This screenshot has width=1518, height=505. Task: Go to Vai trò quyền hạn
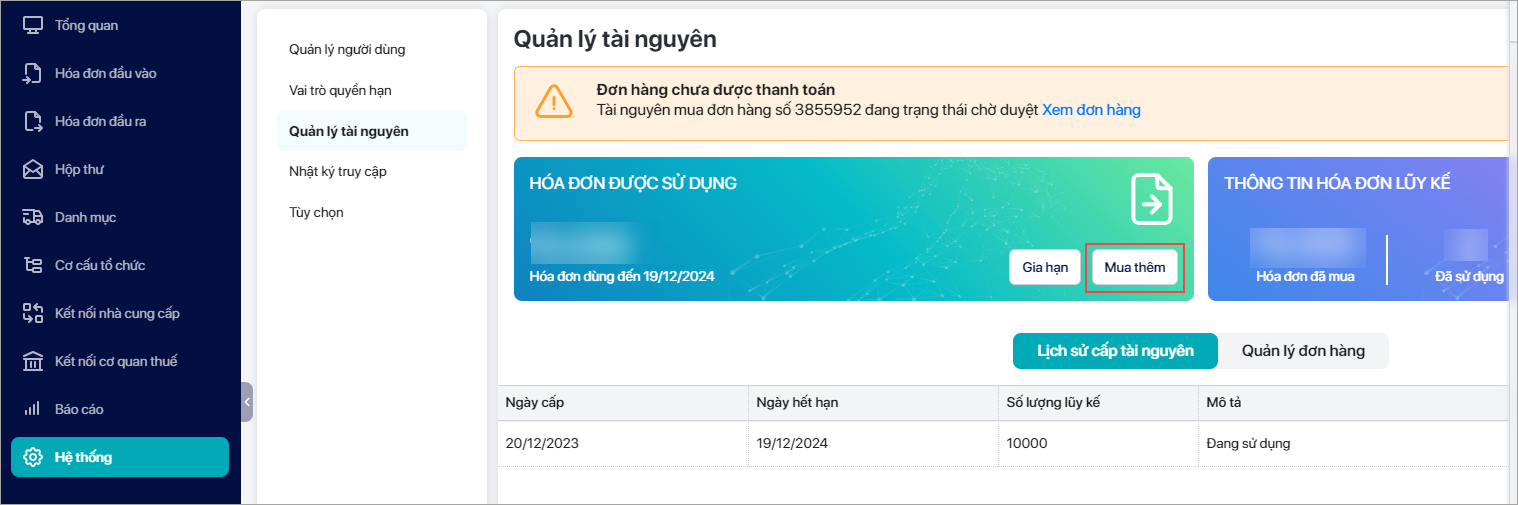340,90
